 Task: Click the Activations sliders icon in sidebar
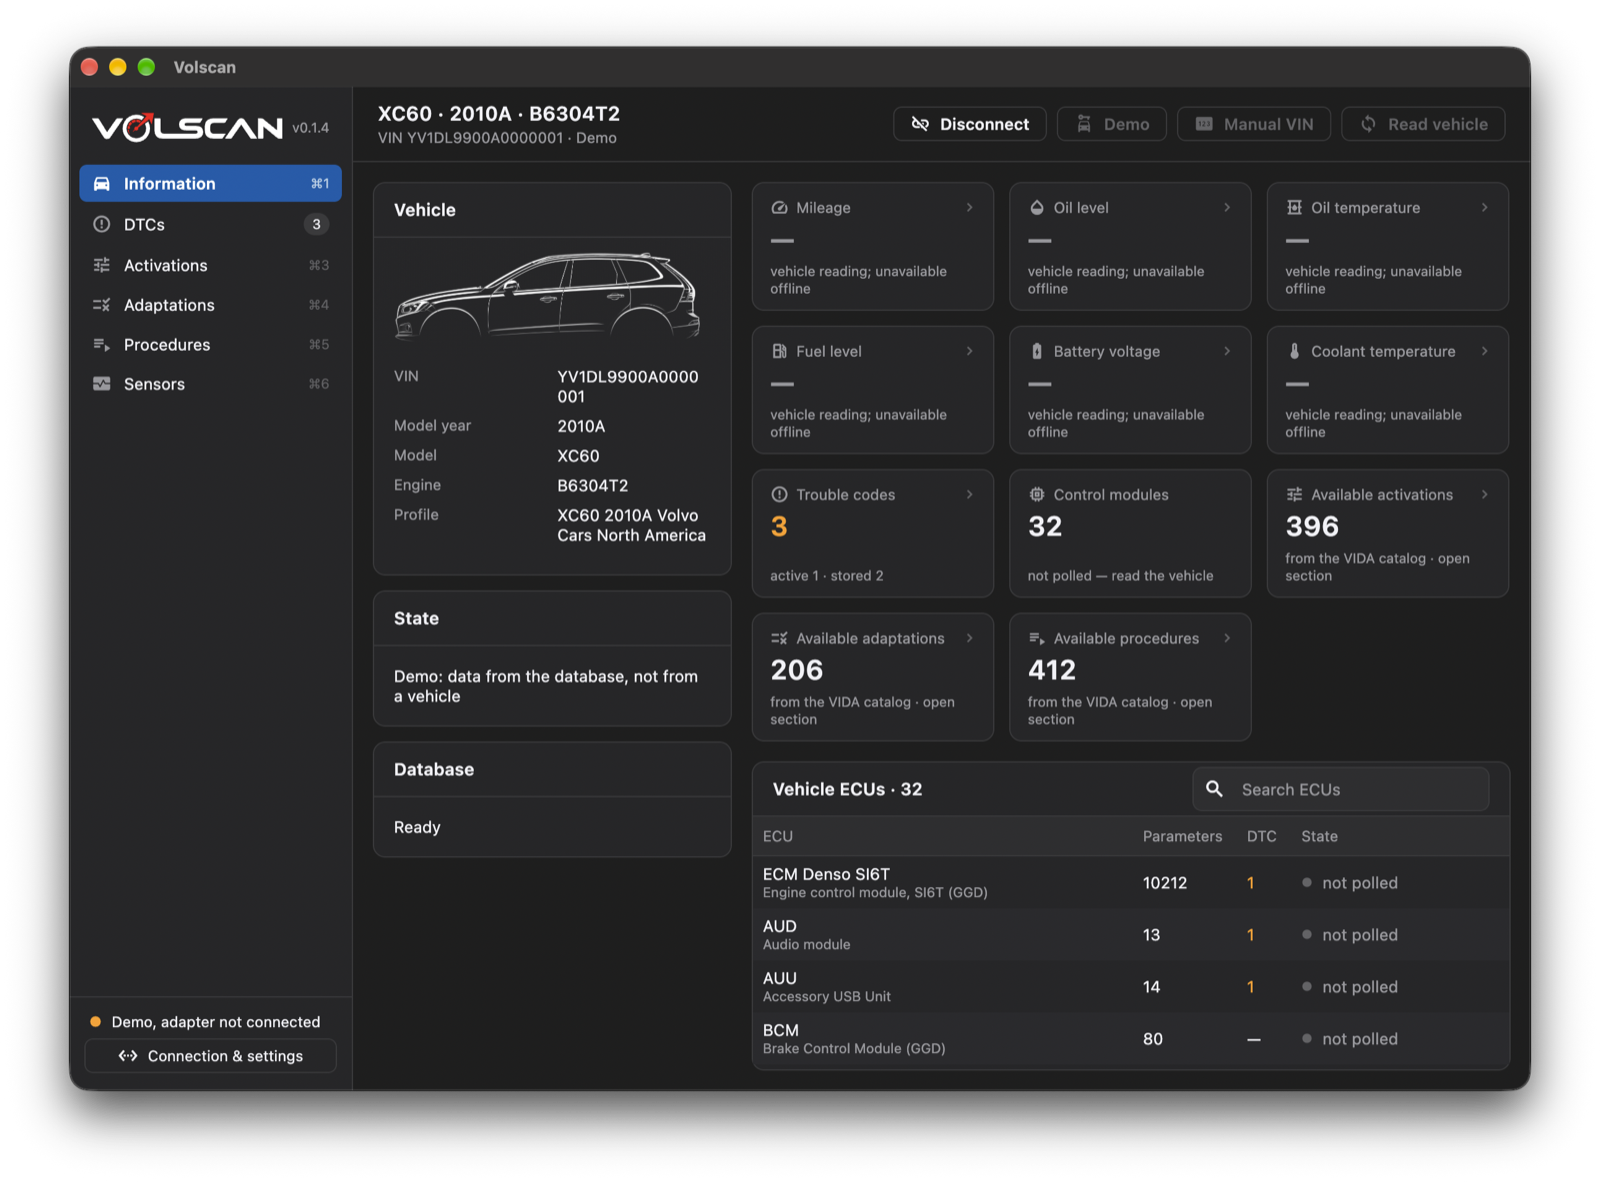coord(102,265)
